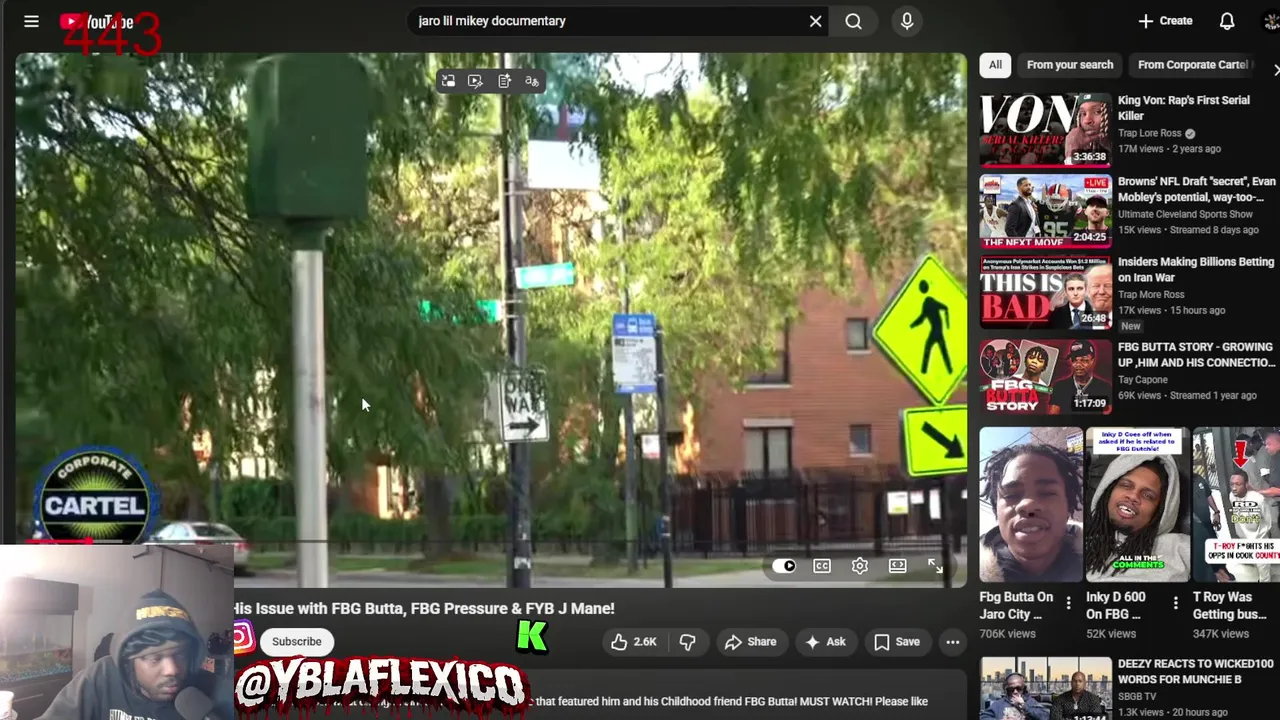Image resolution: width=1280 pixels, height=720 pixels.
Task: Show the next filter chips with the arrow
Action: [1275, 69]
